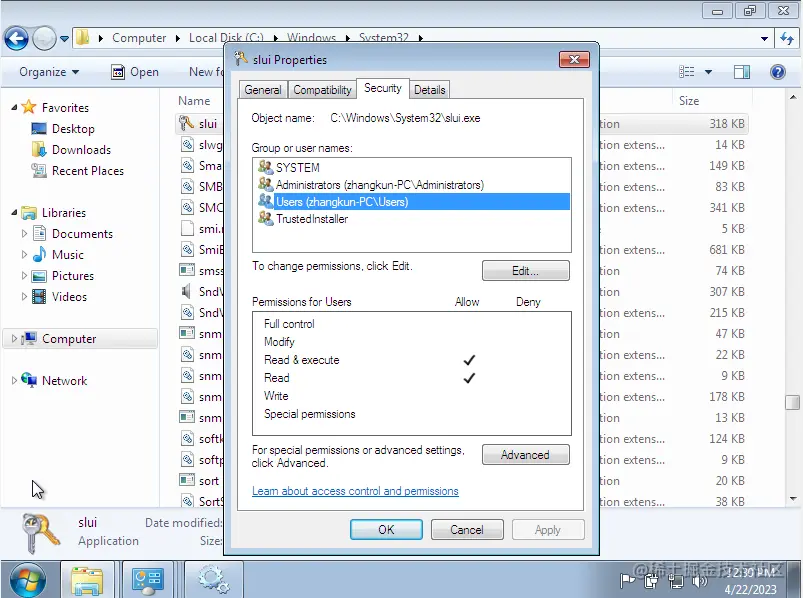
Task: Expand the Network node
Action: click(x=14, y=380)
